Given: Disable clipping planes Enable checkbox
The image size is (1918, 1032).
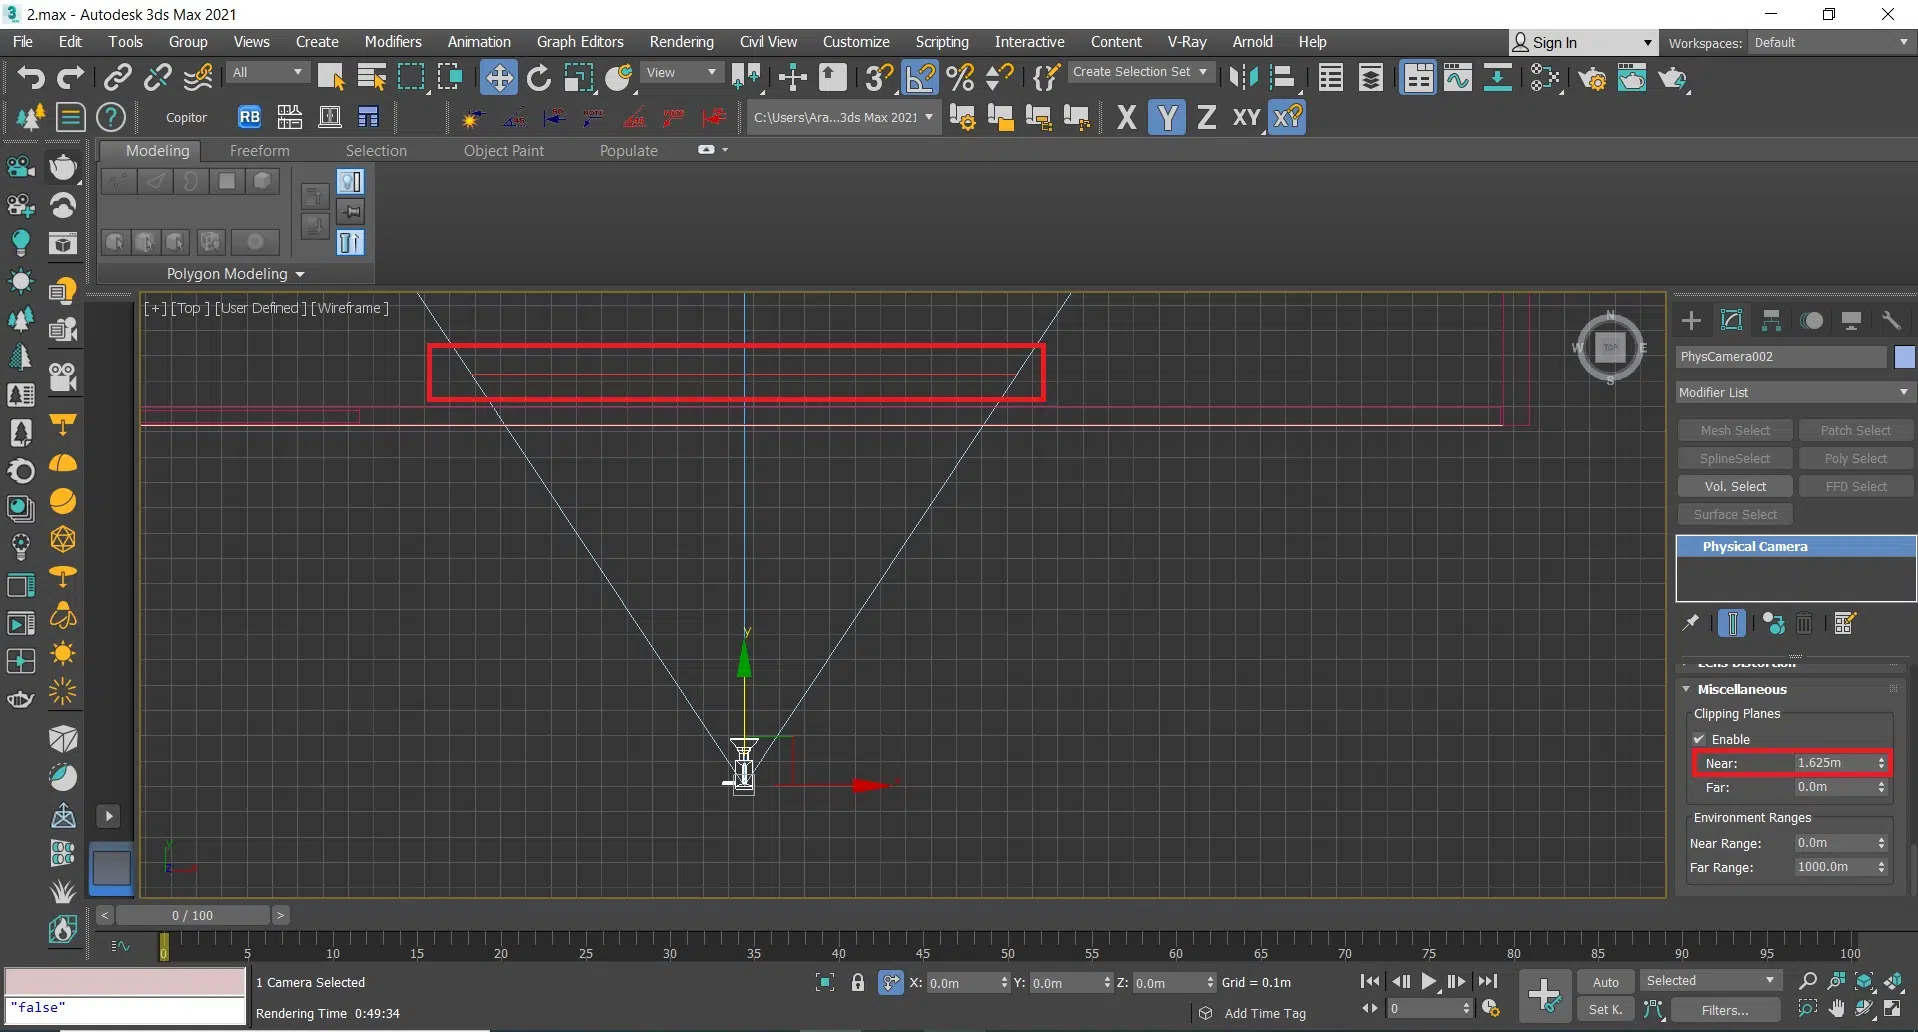Looking at the screenshot, I should coord(1699,739).
